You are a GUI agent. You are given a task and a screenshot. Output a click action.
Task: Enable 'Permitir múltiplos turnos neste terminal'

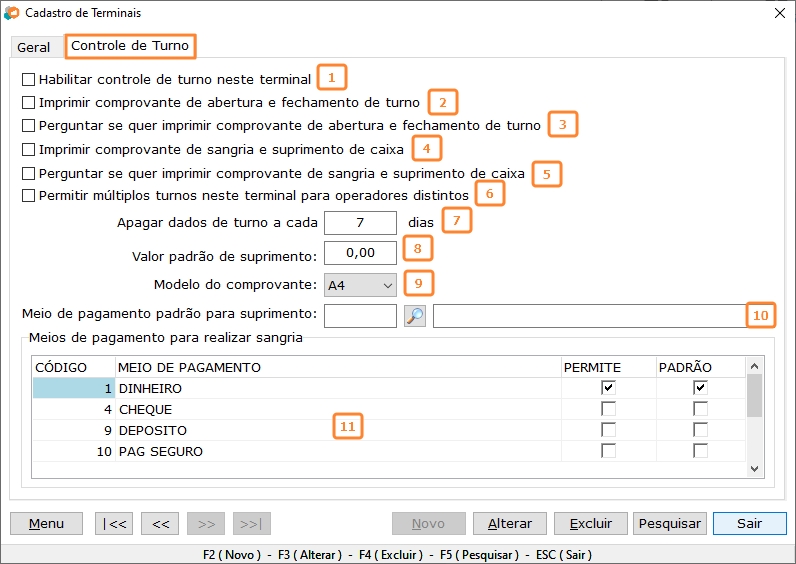pos(28,195)
